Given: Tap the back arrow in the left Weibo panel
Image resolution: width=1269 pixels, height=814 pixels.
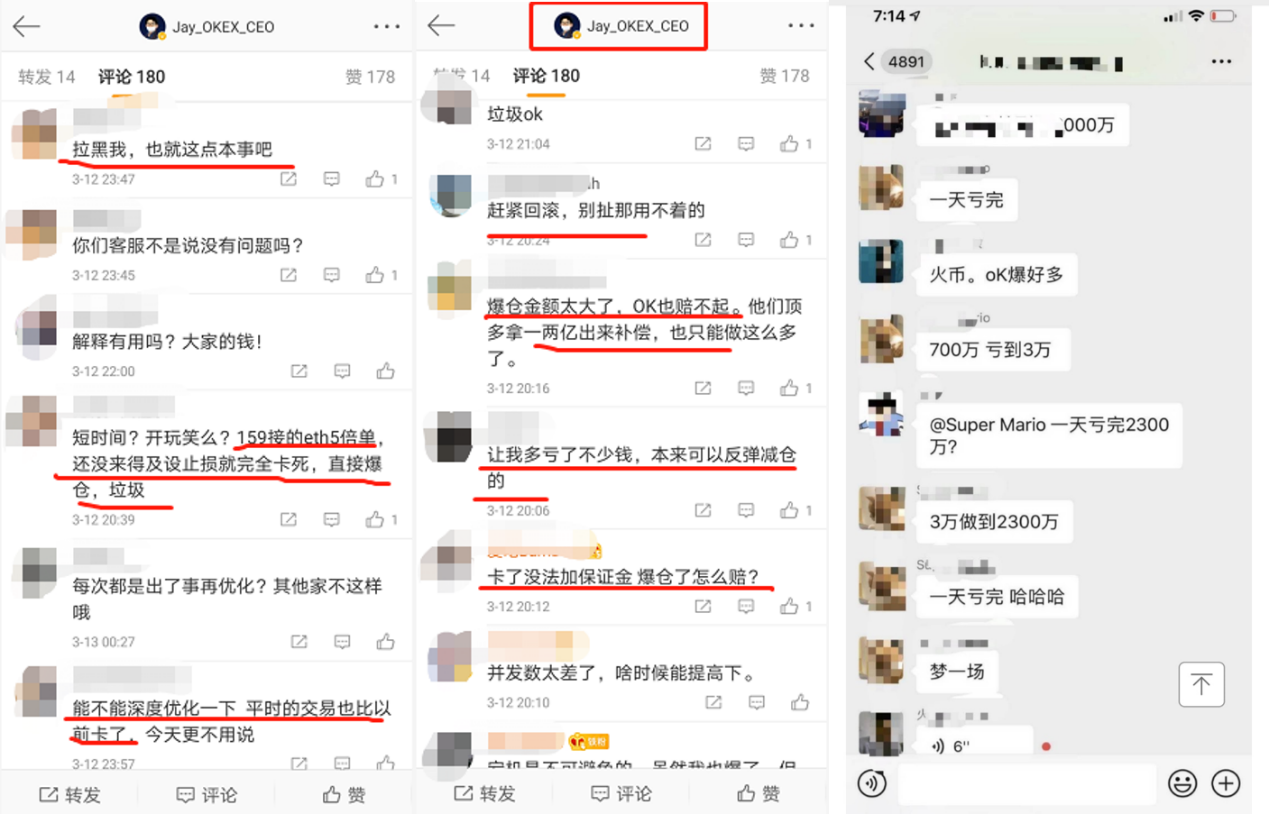Looking at the screenshot, I should [26, 27].
